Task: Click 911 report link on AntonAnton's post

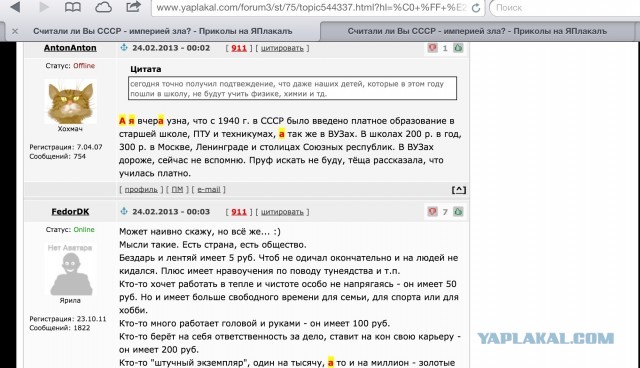Action: click(x=239, y=48)
